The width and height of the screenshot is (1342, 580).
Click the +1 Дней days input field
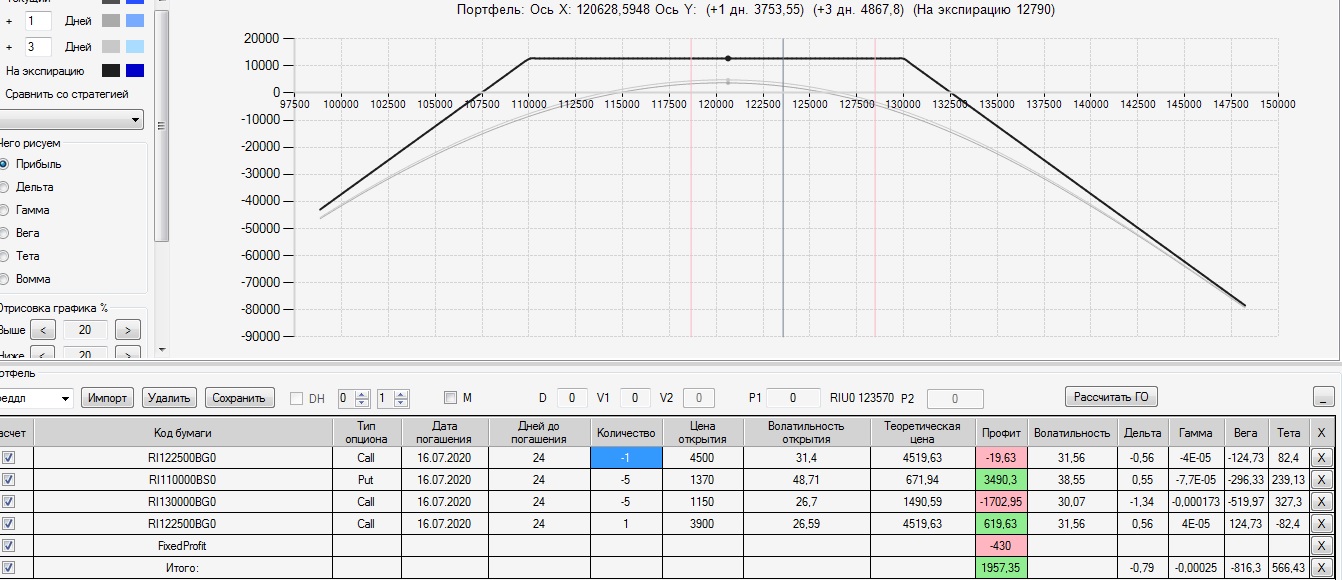pos(39,20)
